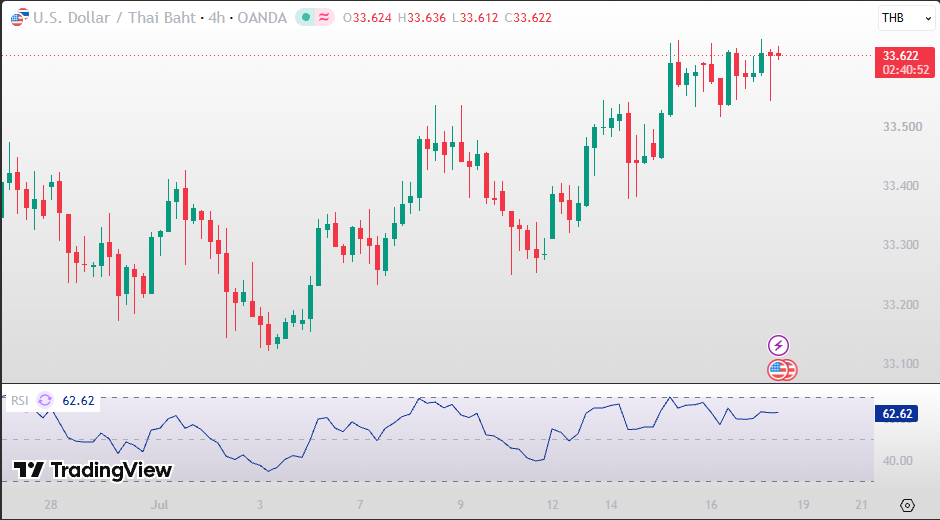Open chart settings gear icon
Screen dimensions: 940x520
point(907,505)
